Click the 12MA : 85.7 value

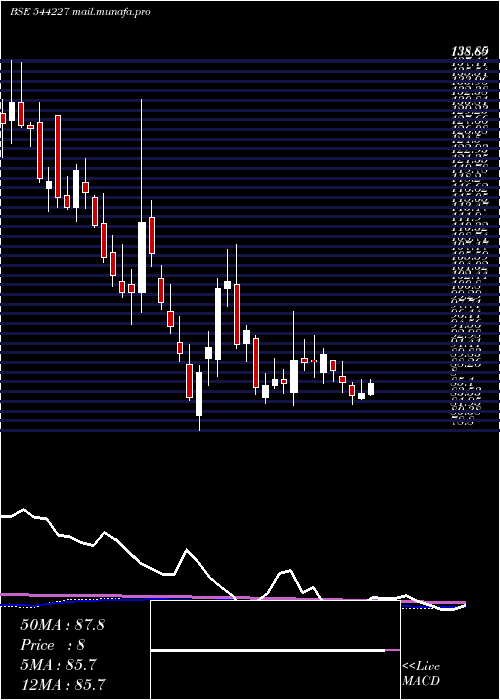(62, 684)
